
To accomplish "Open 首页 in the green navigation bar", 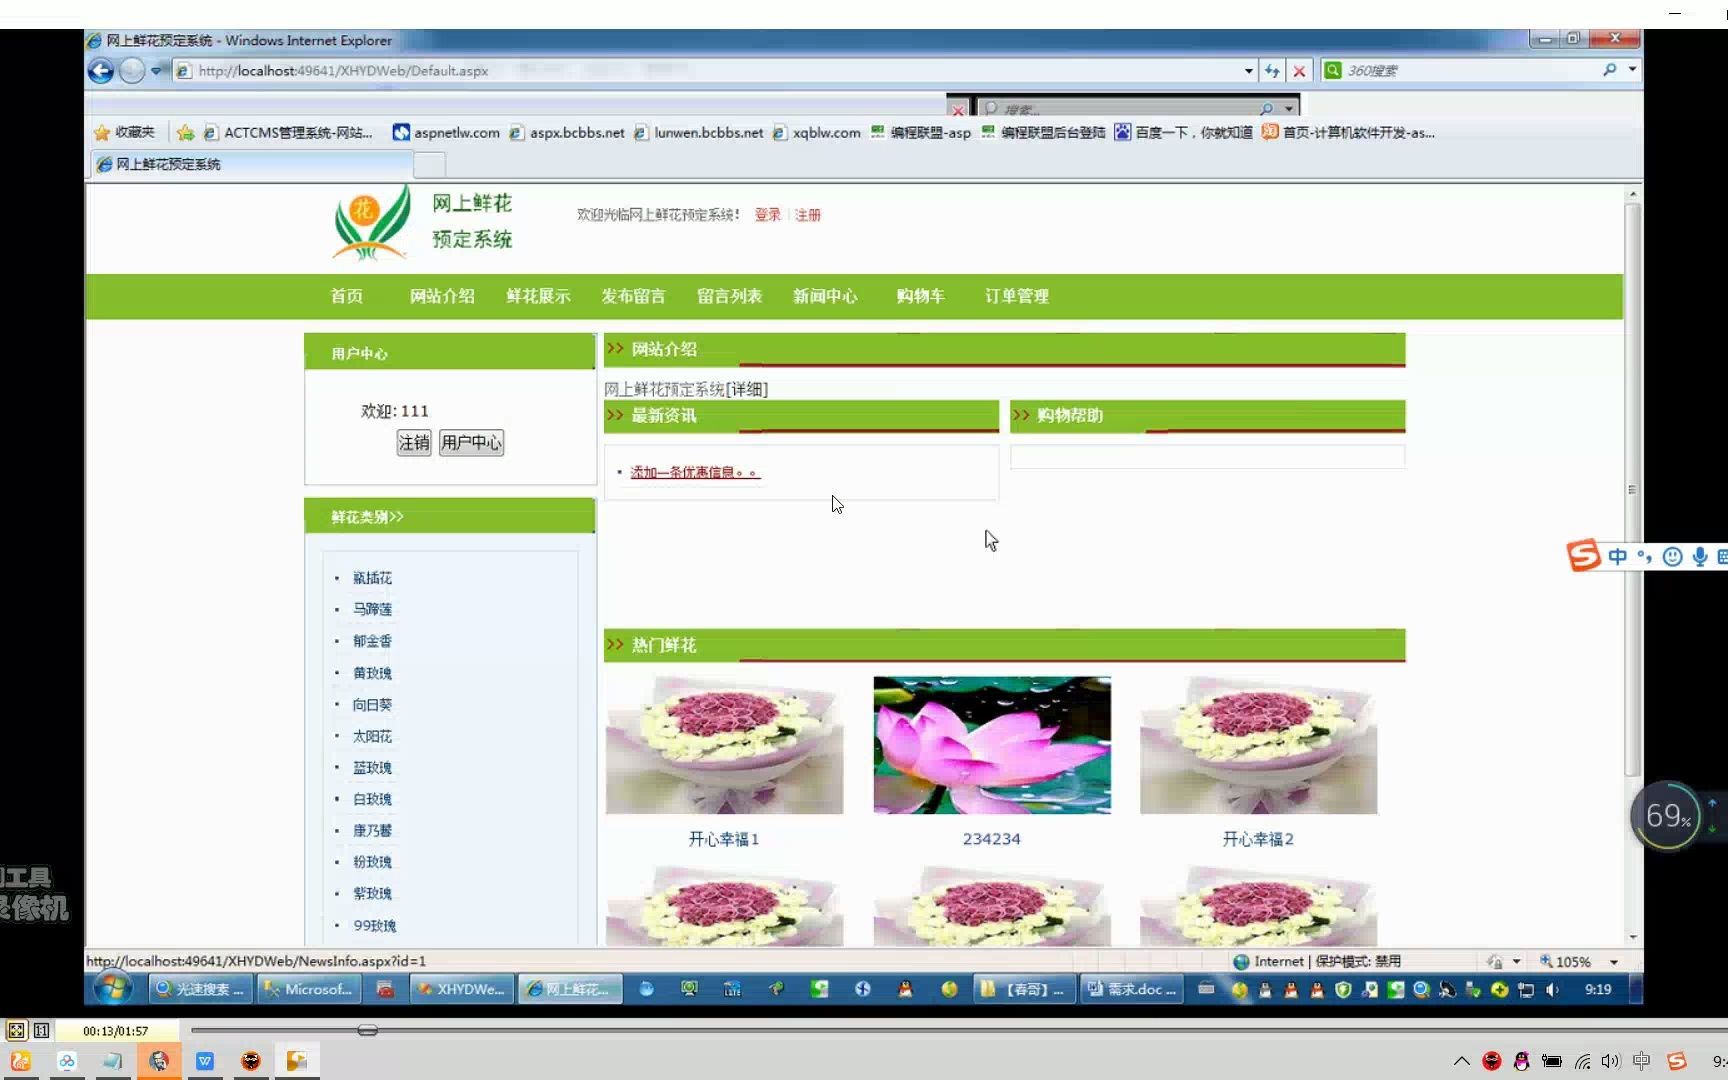I will (x=347, y=296).
